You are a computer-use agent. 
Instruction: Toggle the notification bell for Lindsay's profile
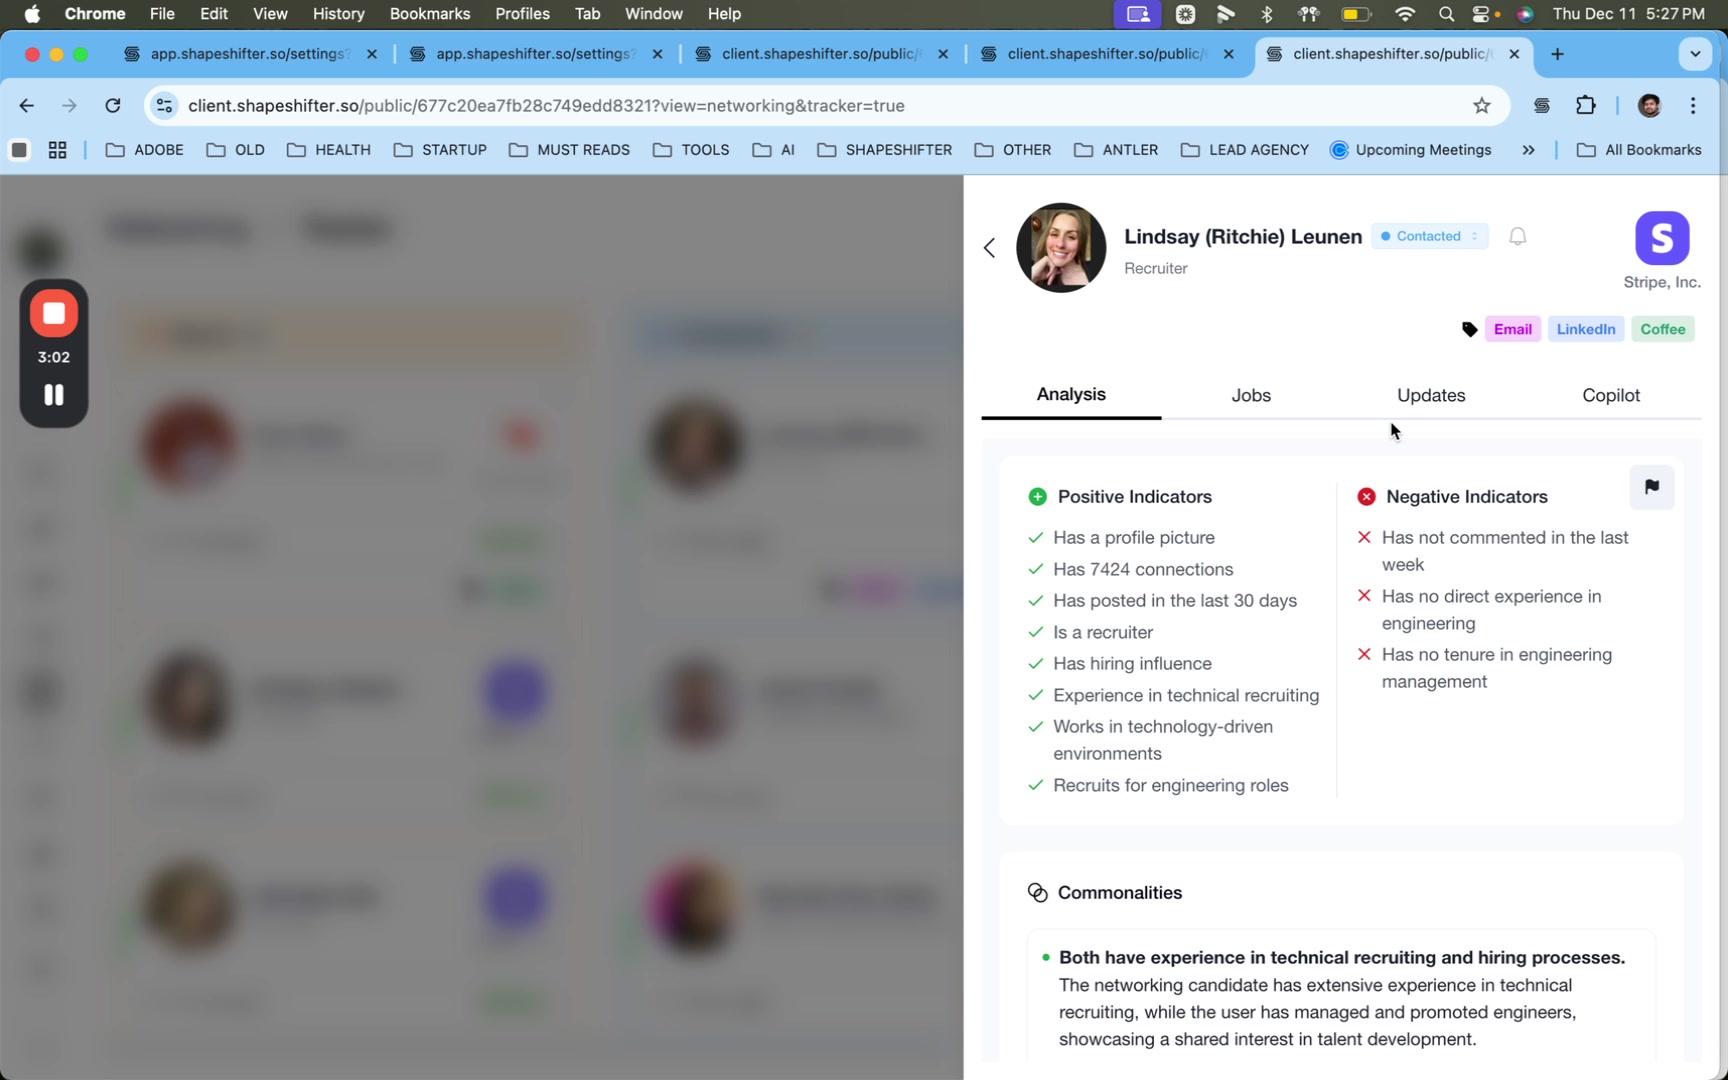coord(1517,236)
